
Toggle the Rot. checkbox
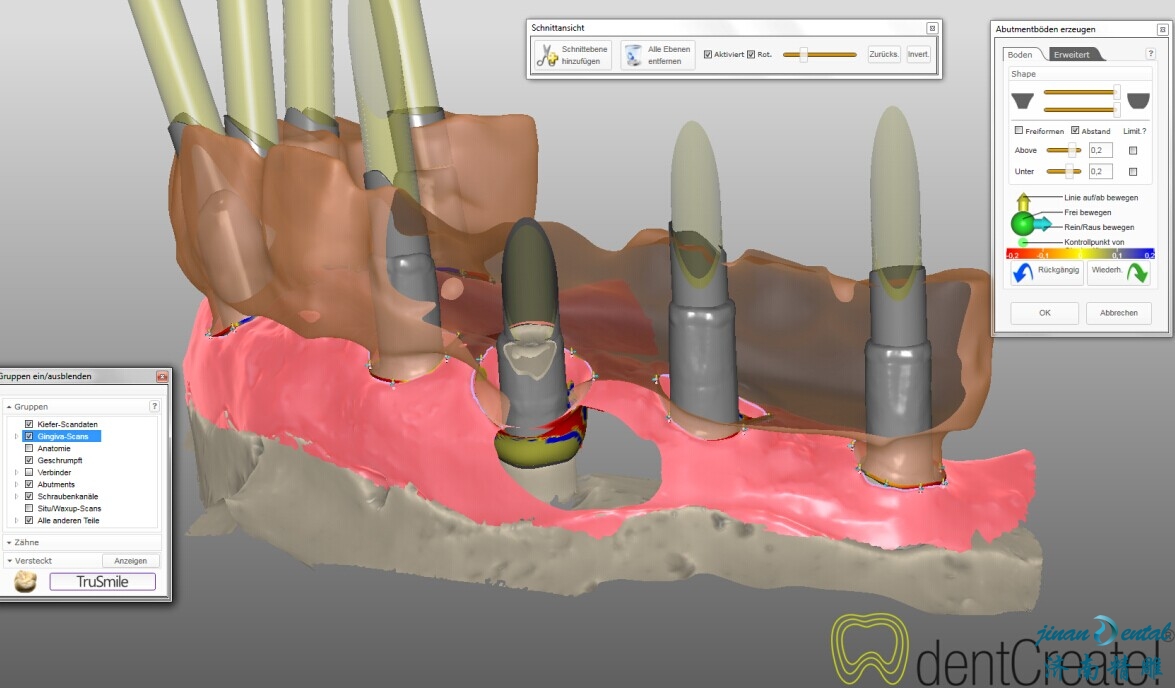[x=751, y=54]
